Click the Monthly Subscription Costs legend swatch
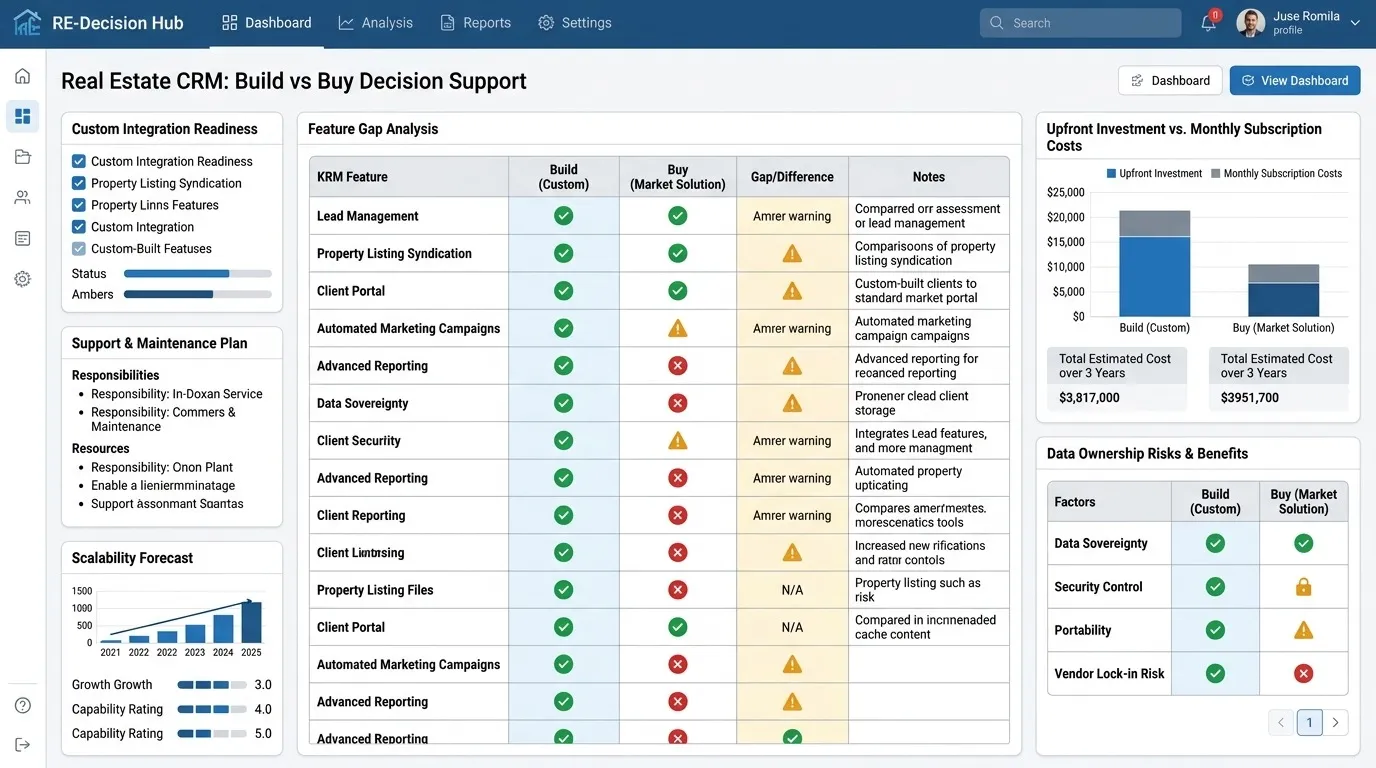Viewport: 1376px width, 768px height. coord(1215,174)
